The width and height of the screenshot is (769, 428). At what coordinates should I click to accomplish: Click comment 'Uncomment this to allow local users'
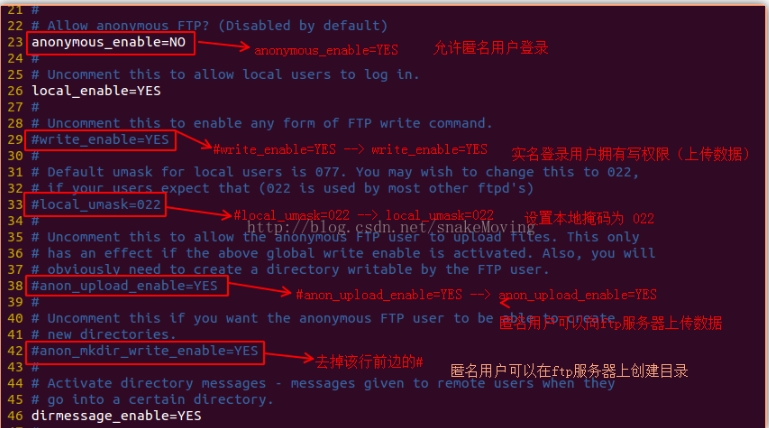pyautogui.click(x=189, y=75)
